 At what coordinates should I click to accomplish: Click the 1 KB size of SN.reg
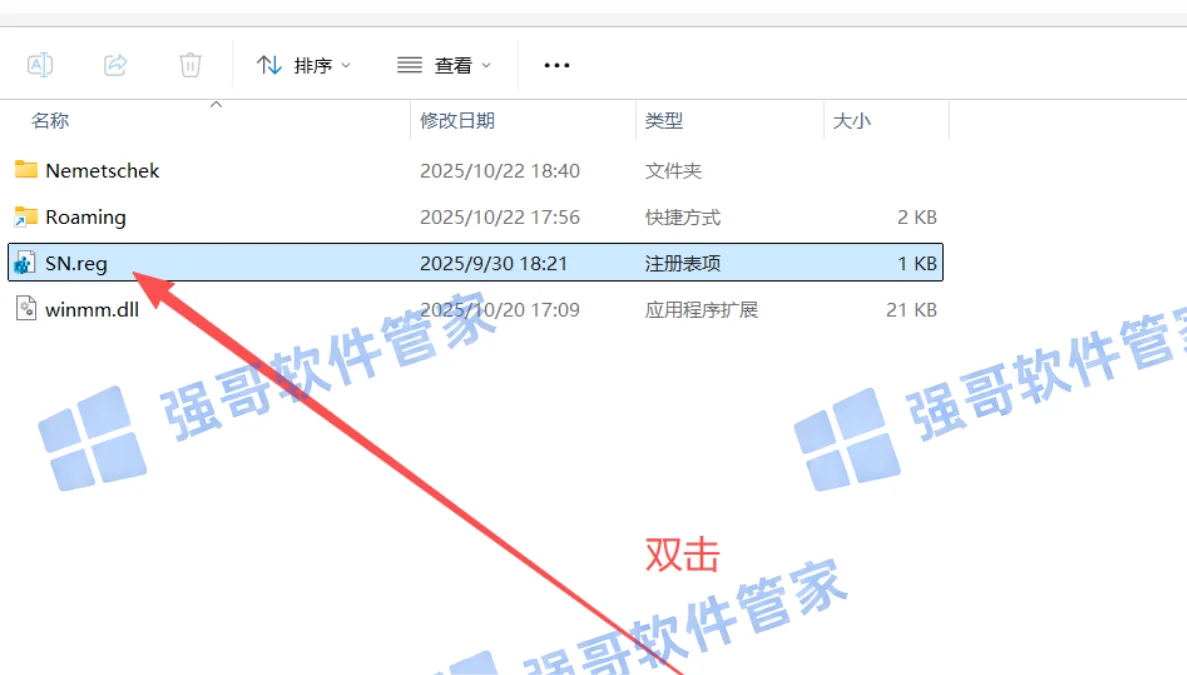pos(917,263)
